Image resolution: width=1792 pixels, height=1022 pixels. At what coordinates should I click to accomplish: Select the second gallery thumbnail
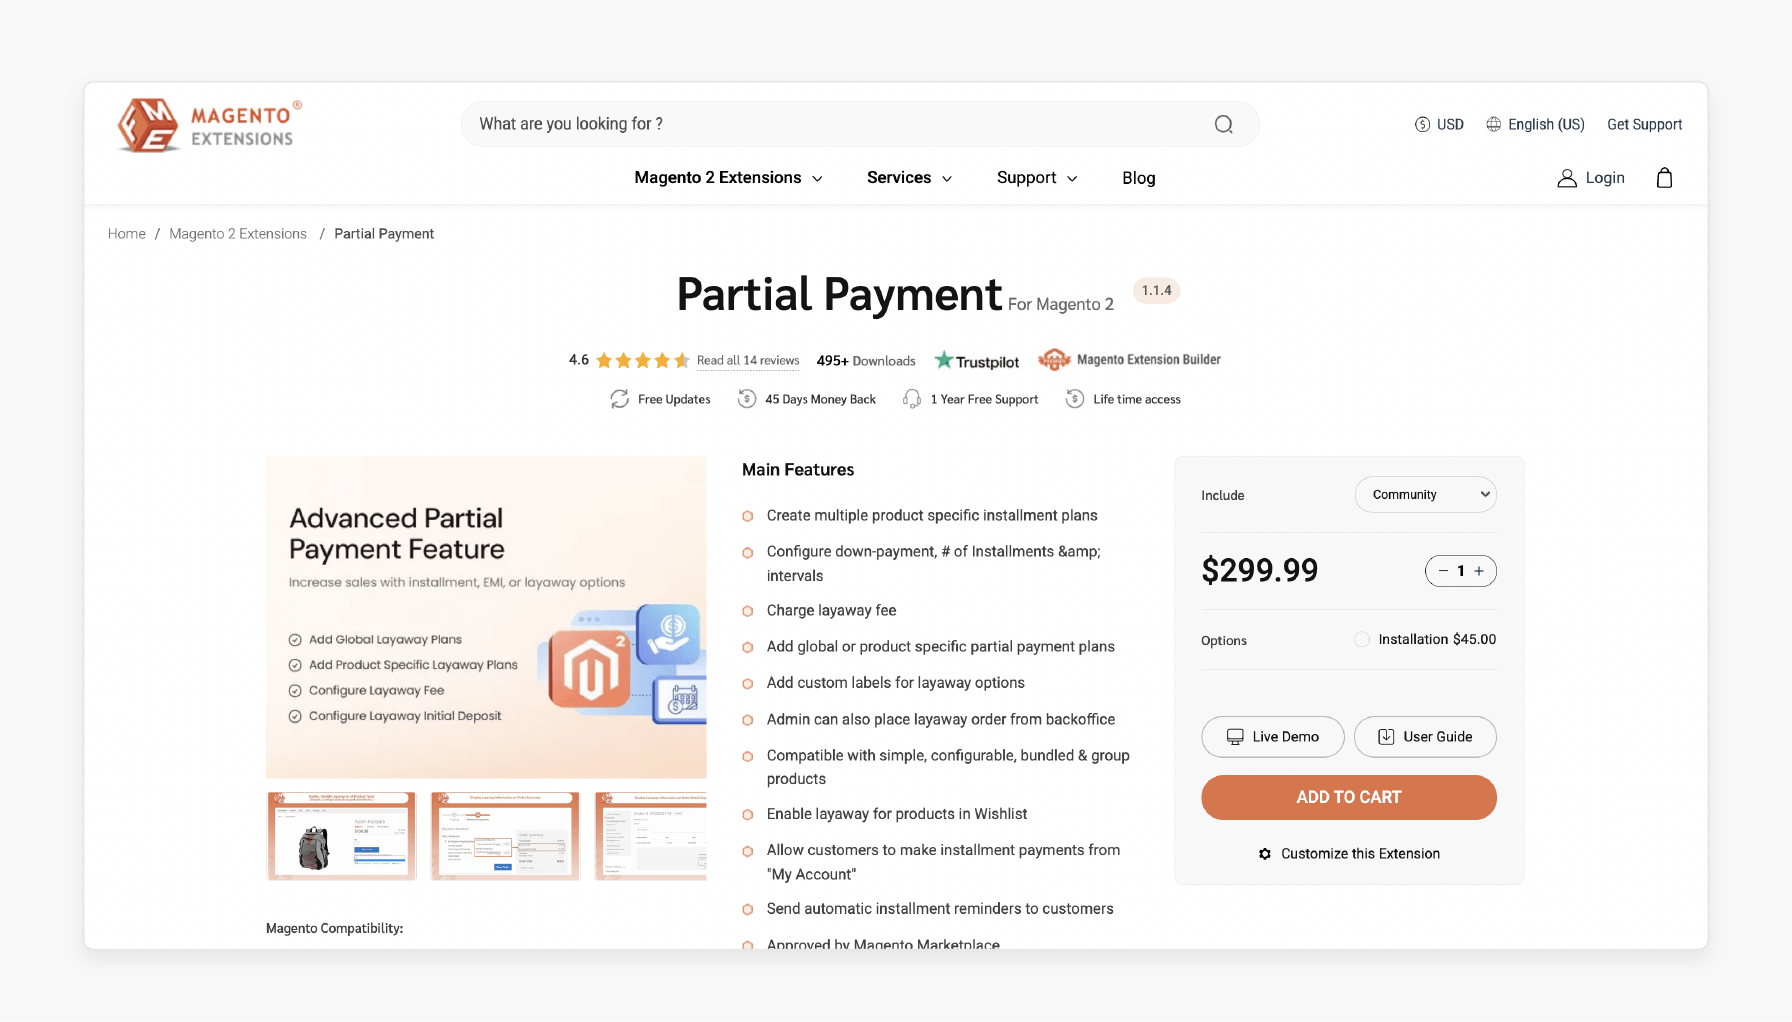[x=505, y=836]
